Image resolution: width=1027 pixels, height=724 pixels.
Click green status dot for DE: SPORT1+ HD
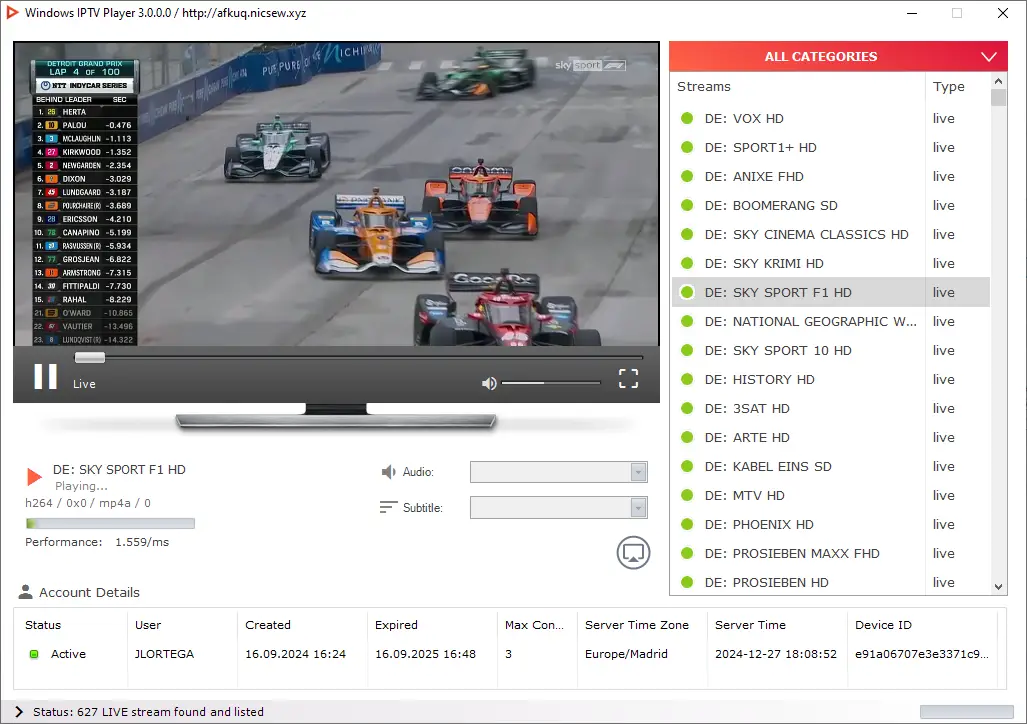pyautogui.click(x=687, y=147)
